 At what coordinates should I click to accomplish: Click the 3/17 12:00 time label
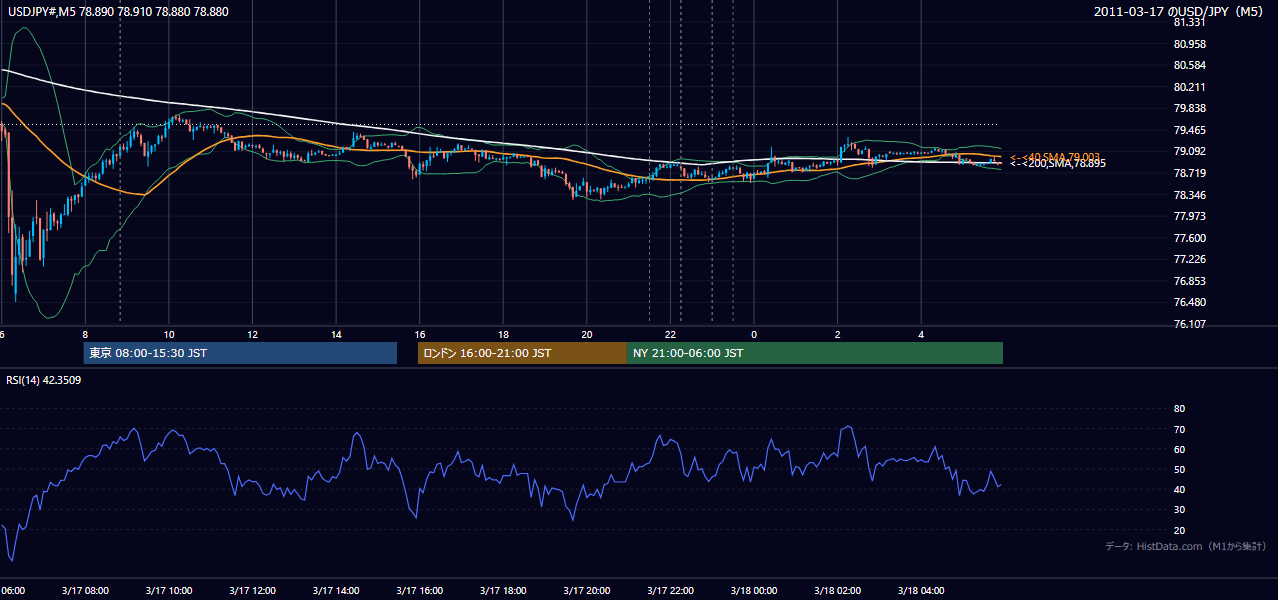(252, 591)
